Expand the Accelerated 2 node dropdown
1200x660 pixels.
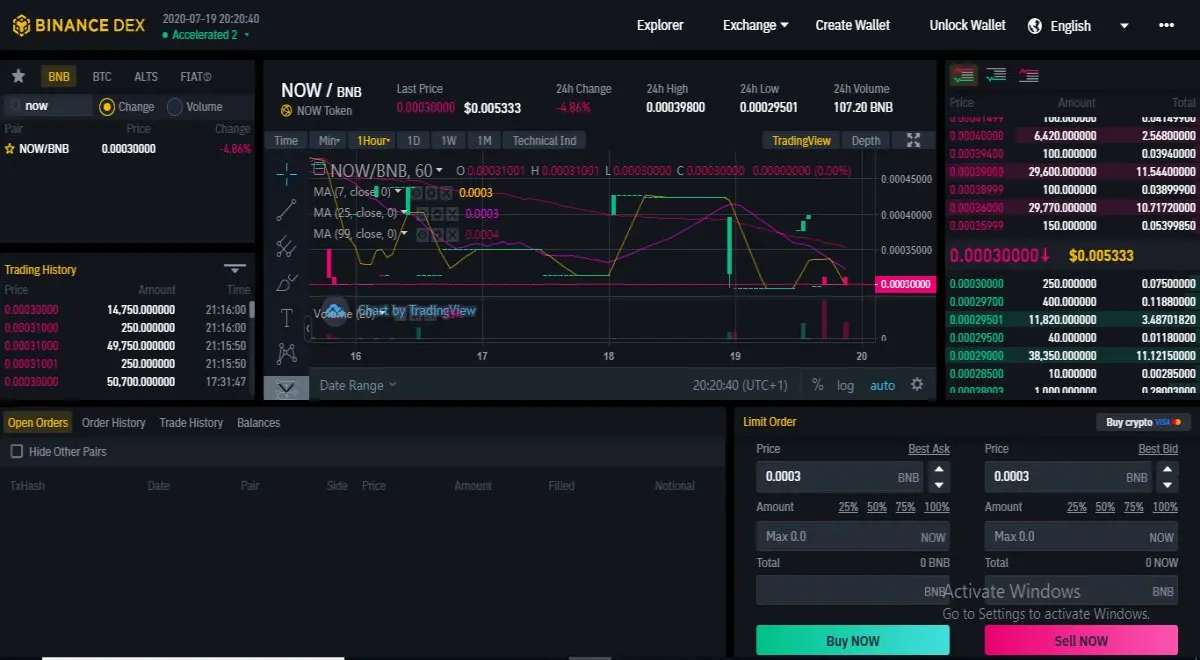[247, 35]
